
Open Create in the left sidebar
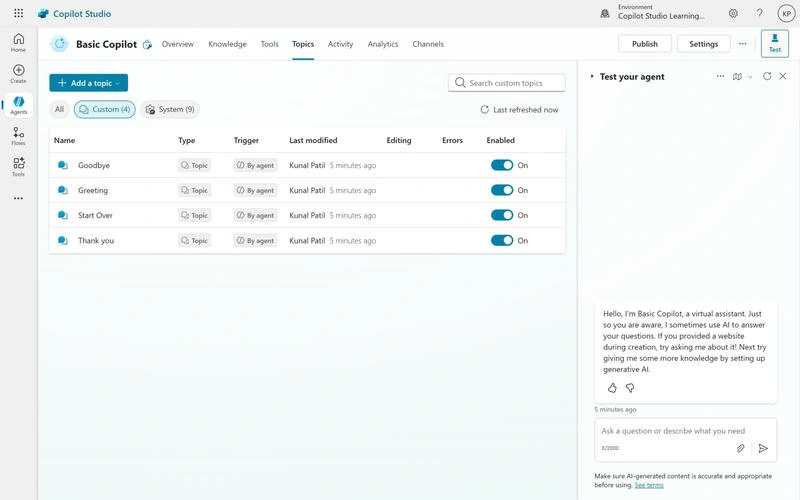point(18,74)
